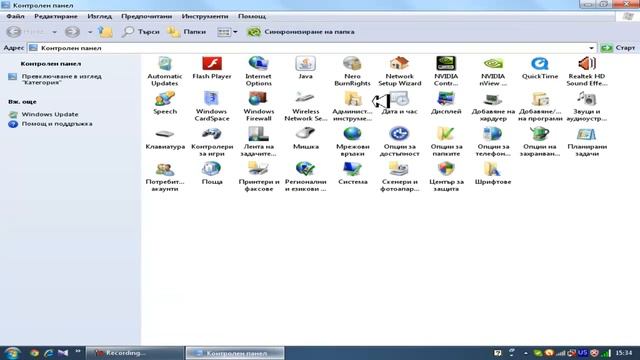Screen dimensions: 640x360
Task: Switch to Recording taskbar button
Action: pyautogui.click(x=135, y=353)
